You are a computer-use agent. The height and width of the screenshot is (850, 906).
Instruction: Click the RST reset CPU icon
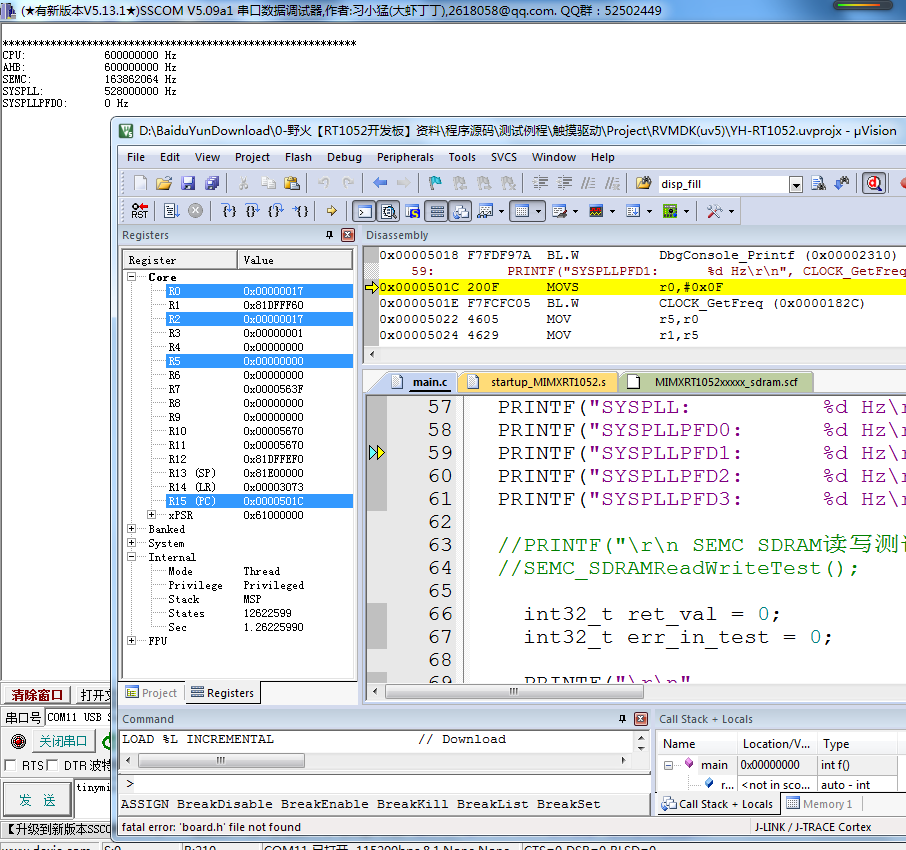[139, 211]
